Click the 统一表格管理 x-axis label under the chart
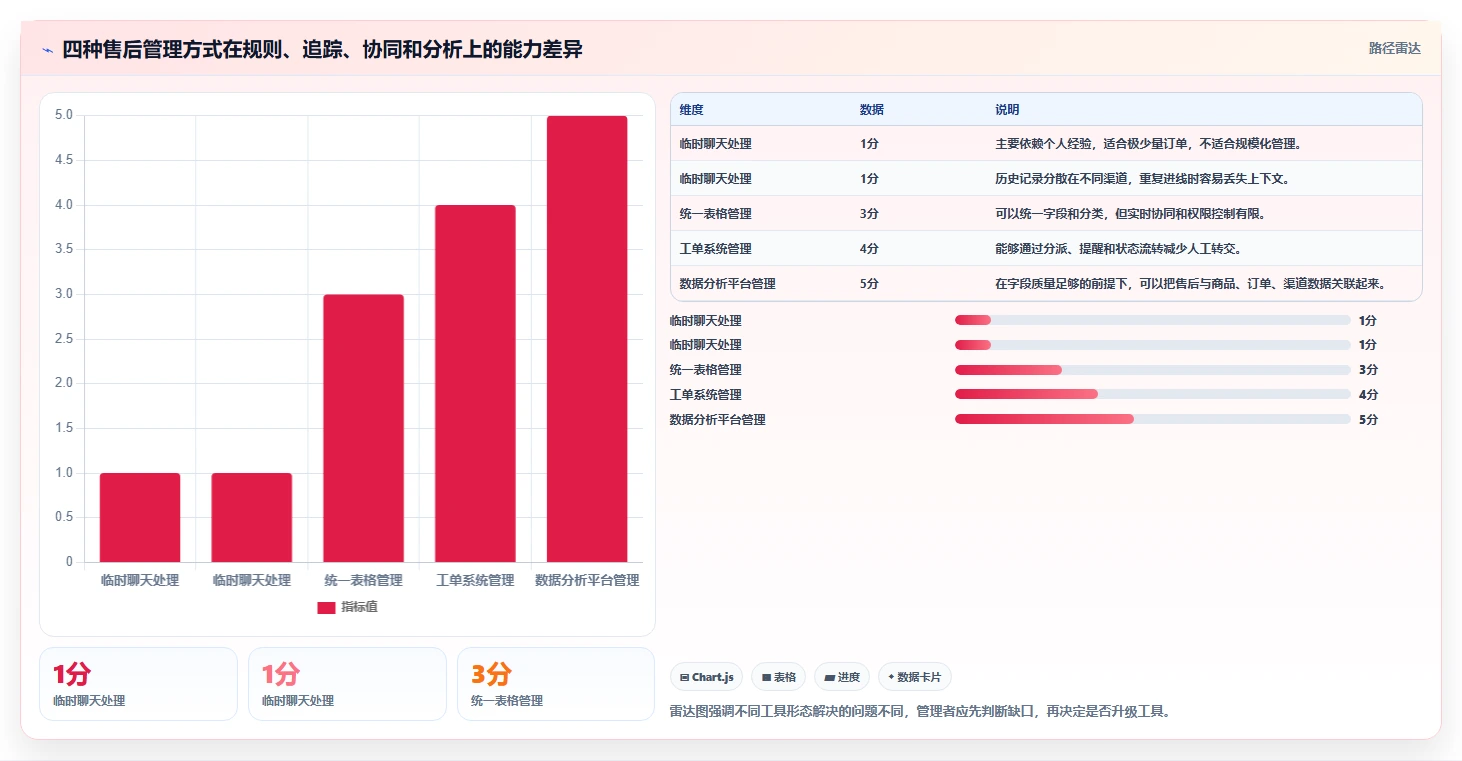This screenshot has height=761, width=1462. pos(363,580)
